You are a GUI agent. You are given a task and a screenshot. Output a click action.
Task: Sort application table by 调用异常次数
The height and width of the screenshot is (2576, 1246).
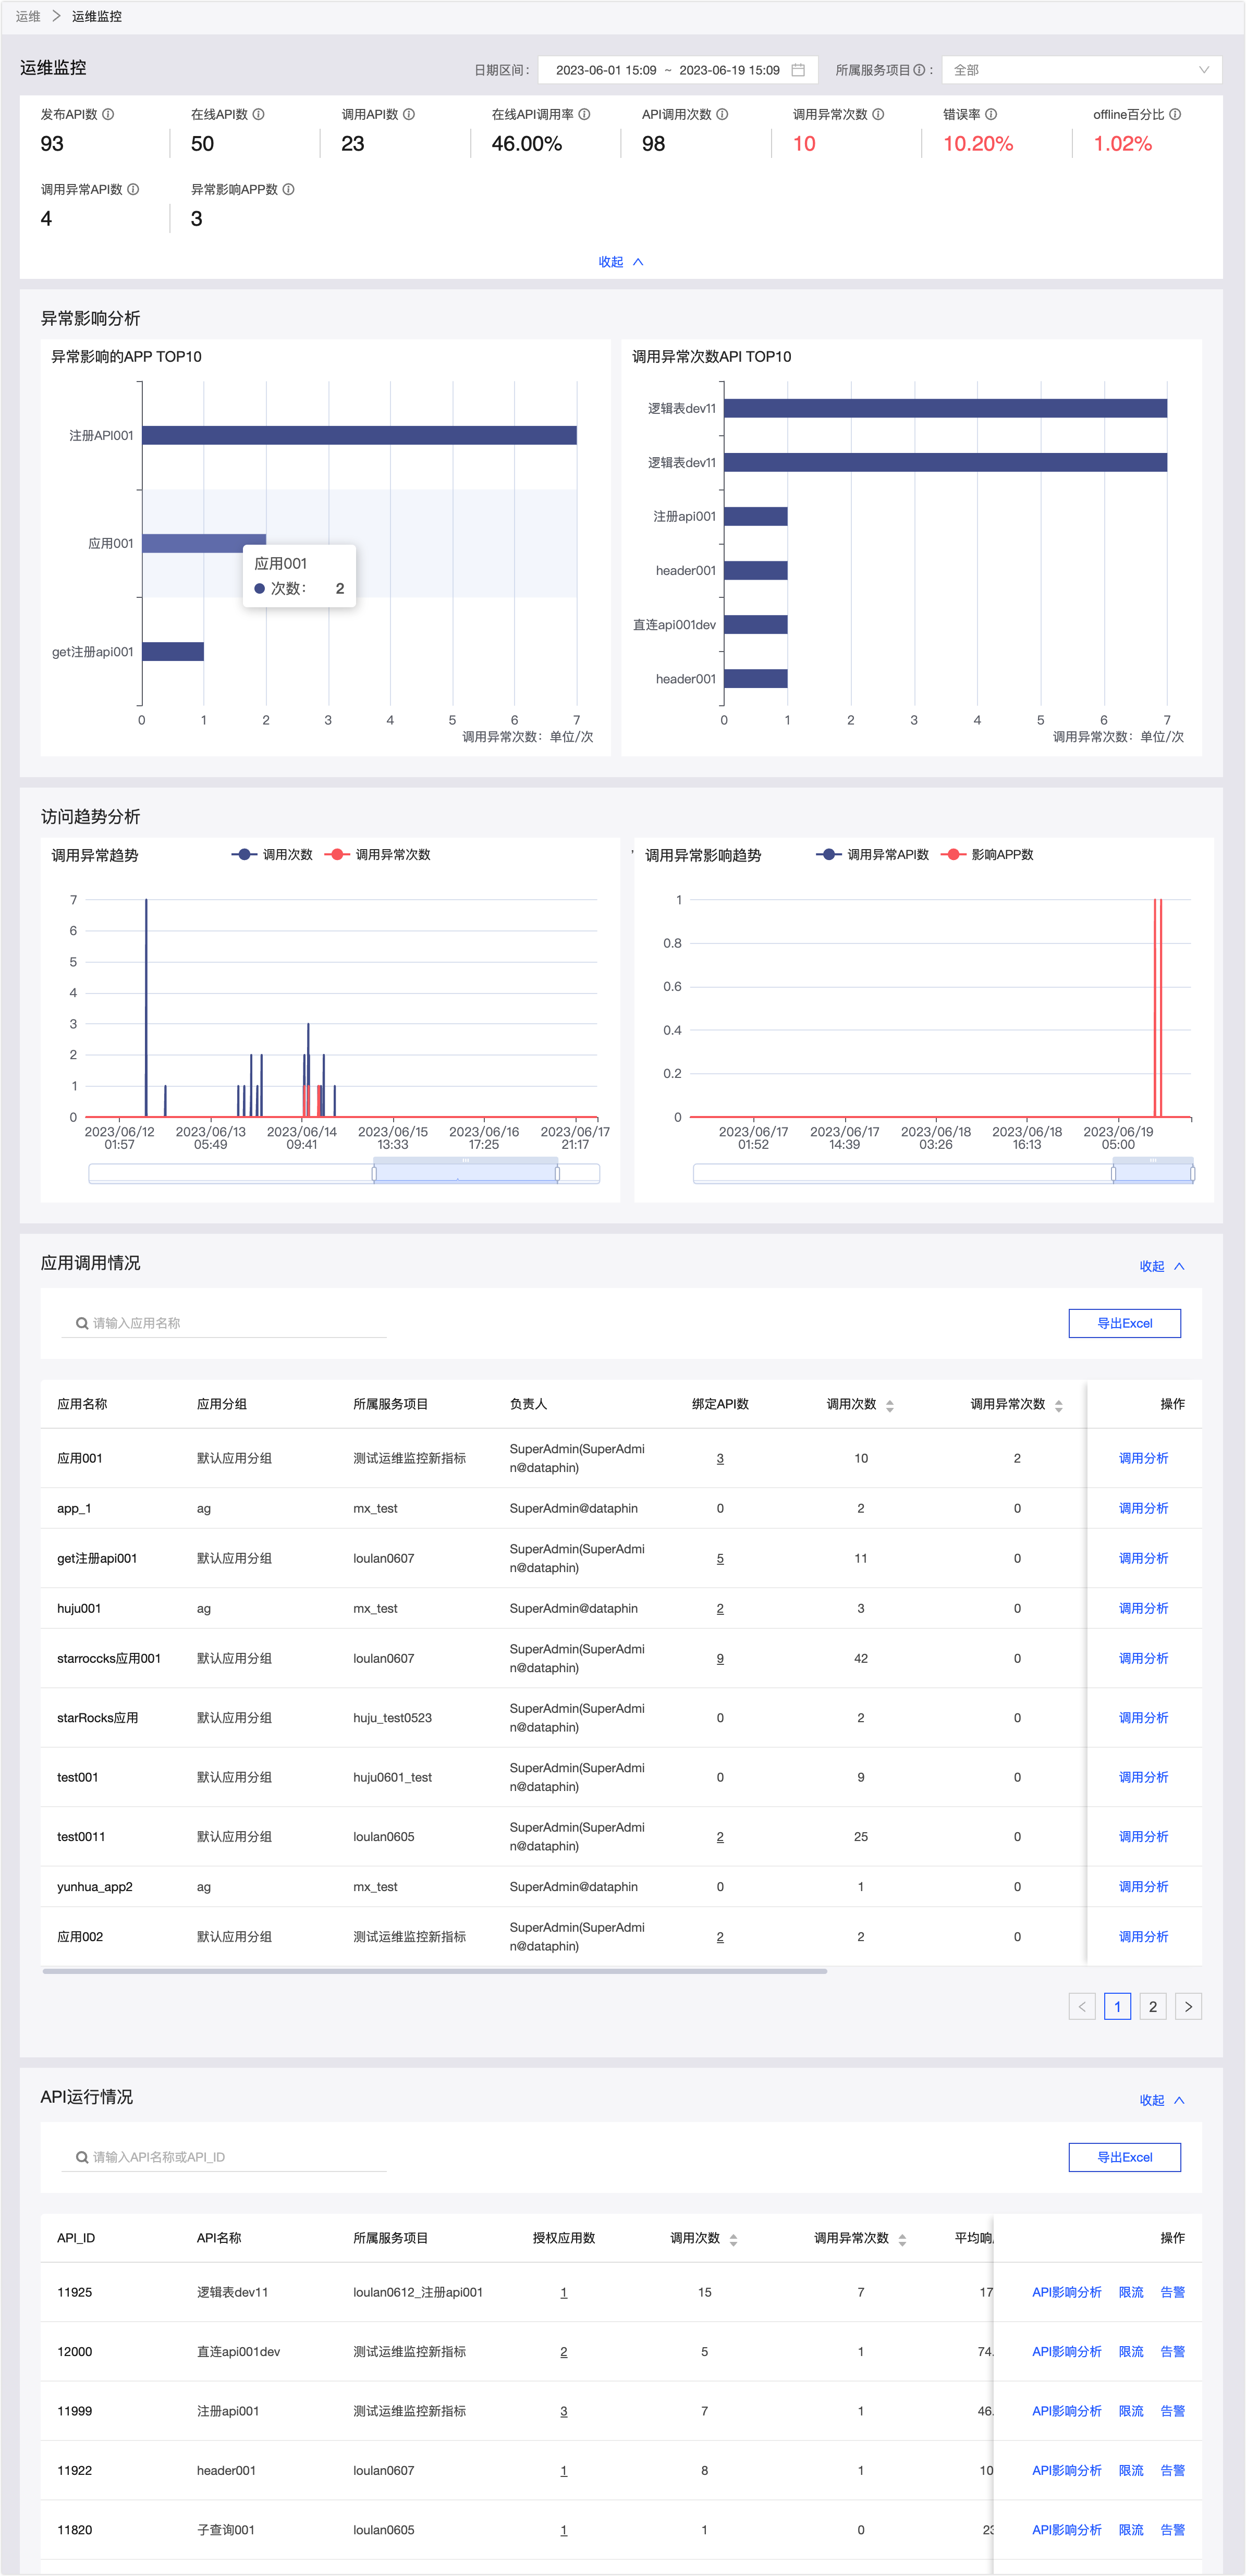tap(1058, 1405)
